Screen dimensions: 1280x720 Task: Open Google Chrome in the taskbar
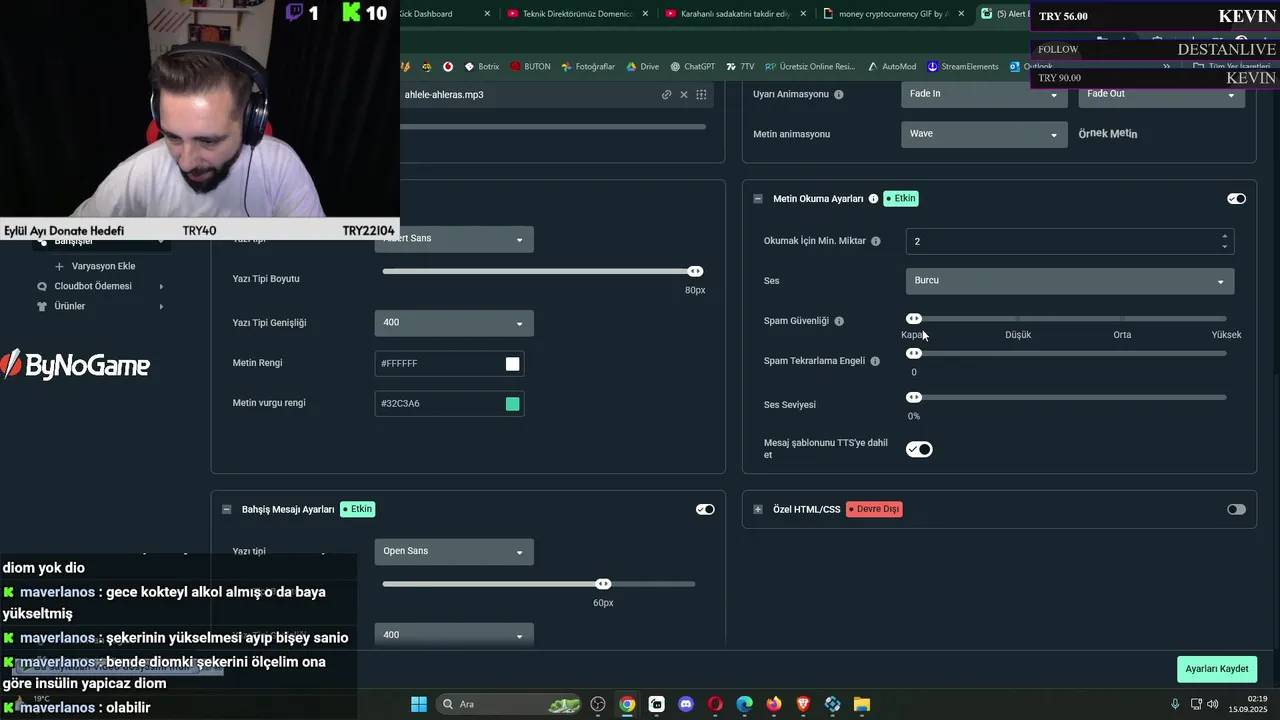click(627, 704)
